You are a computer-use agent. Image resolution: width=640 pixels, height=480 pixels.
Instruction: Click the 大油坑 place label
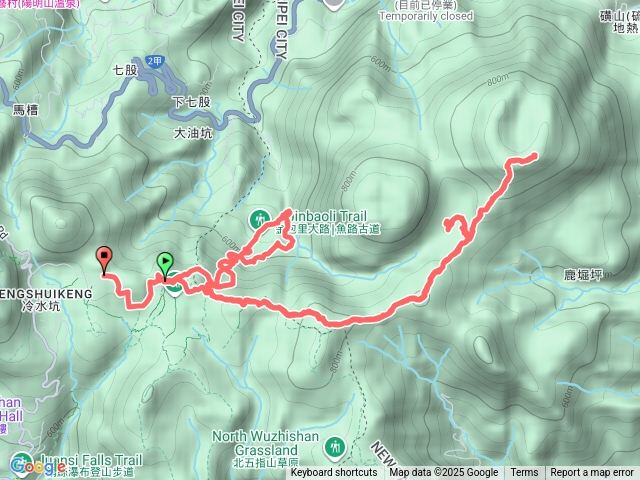tap(193, 133)
